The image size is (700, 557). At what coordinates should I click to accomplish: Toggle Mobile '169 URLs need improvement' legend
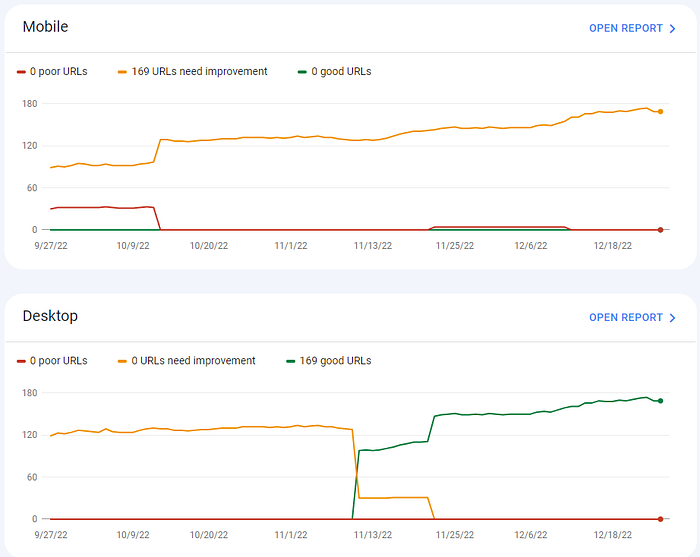coord(192,71)
